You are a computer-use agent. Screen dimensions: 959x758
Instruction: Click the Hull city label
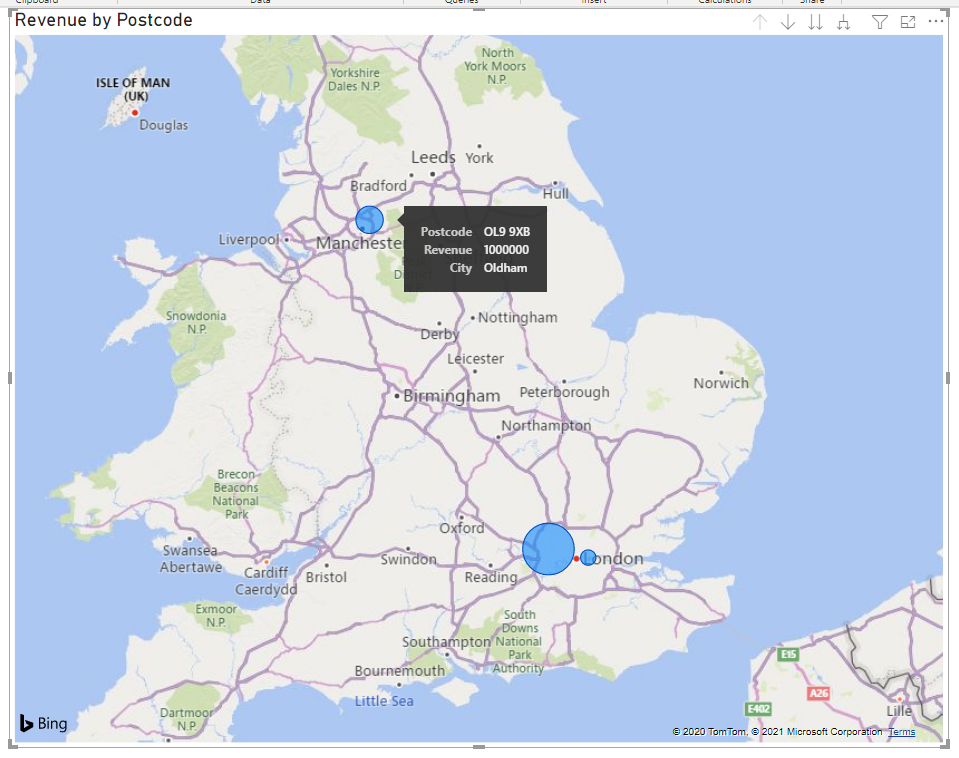tap(556, 194)
